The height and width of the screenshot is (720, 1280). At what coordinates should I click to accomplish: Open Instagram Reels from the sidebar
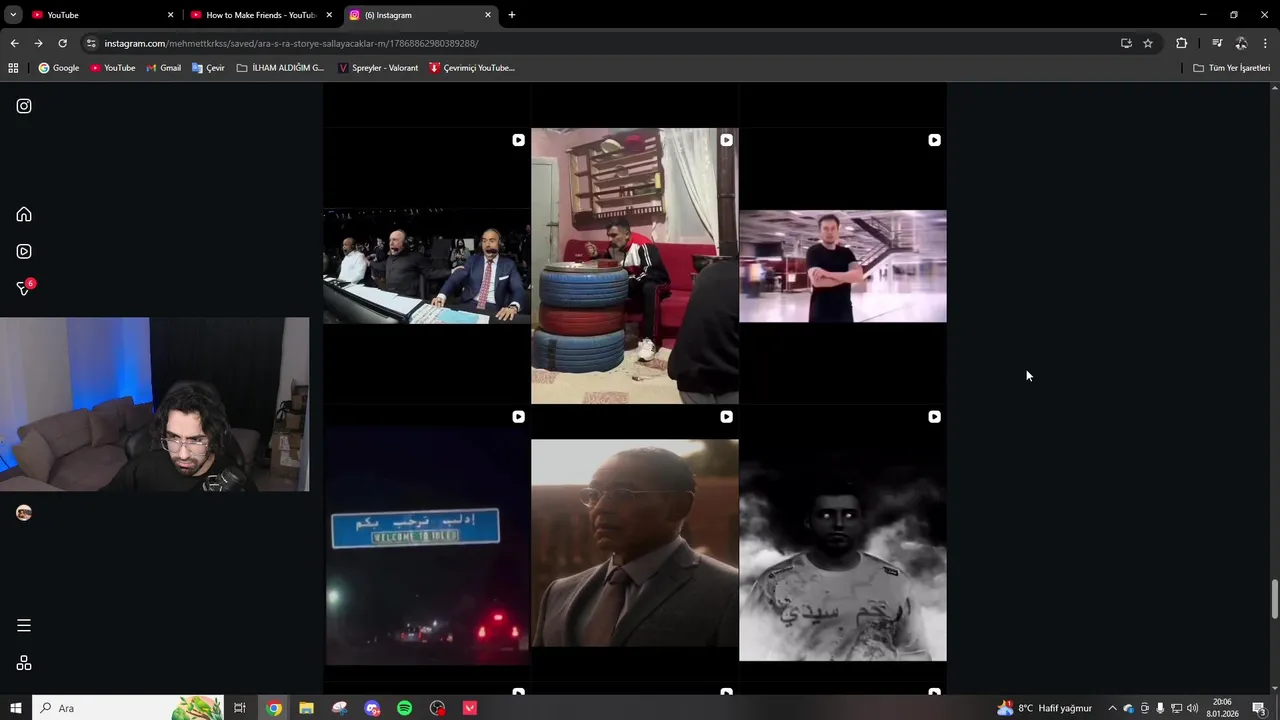[24, 251]
